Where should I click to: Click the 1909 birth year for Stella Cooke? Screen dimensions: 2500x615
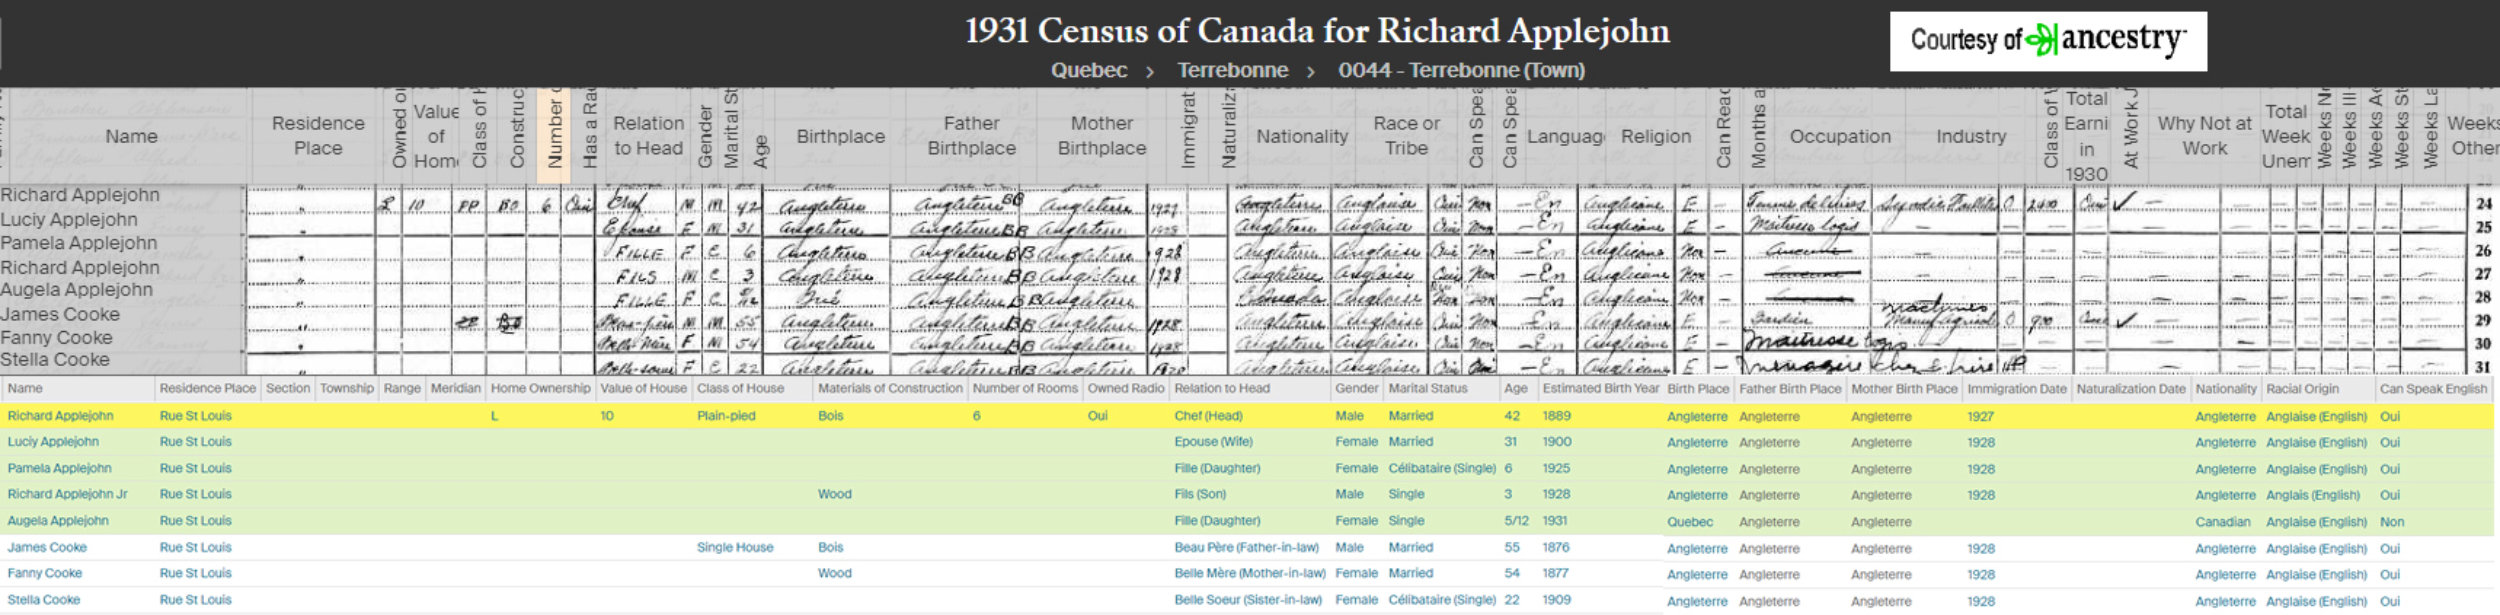coord(1556,600)
